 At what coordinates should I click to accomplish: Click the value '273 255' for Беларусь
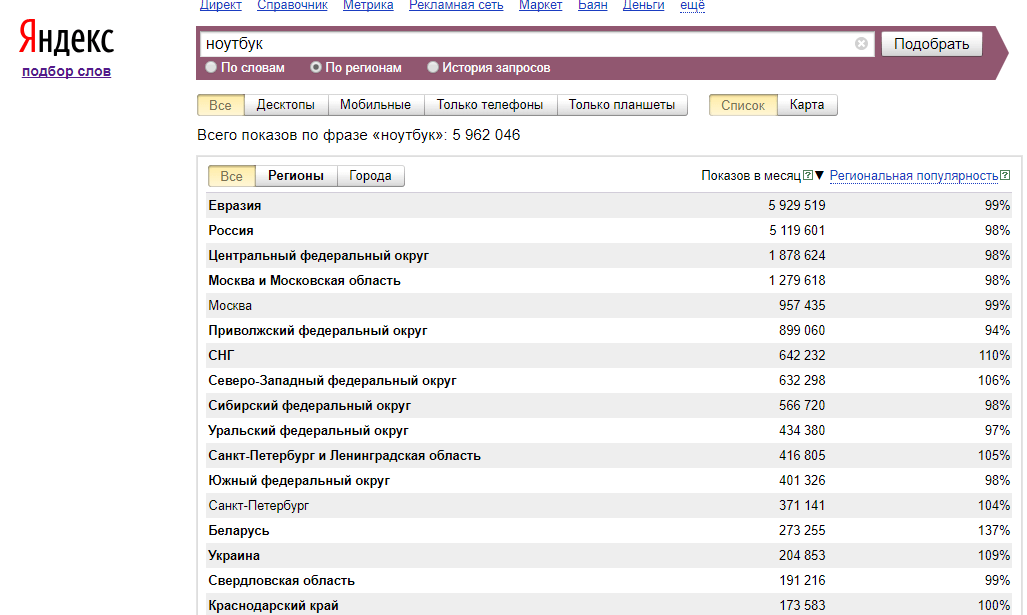[x=802, y=530]
